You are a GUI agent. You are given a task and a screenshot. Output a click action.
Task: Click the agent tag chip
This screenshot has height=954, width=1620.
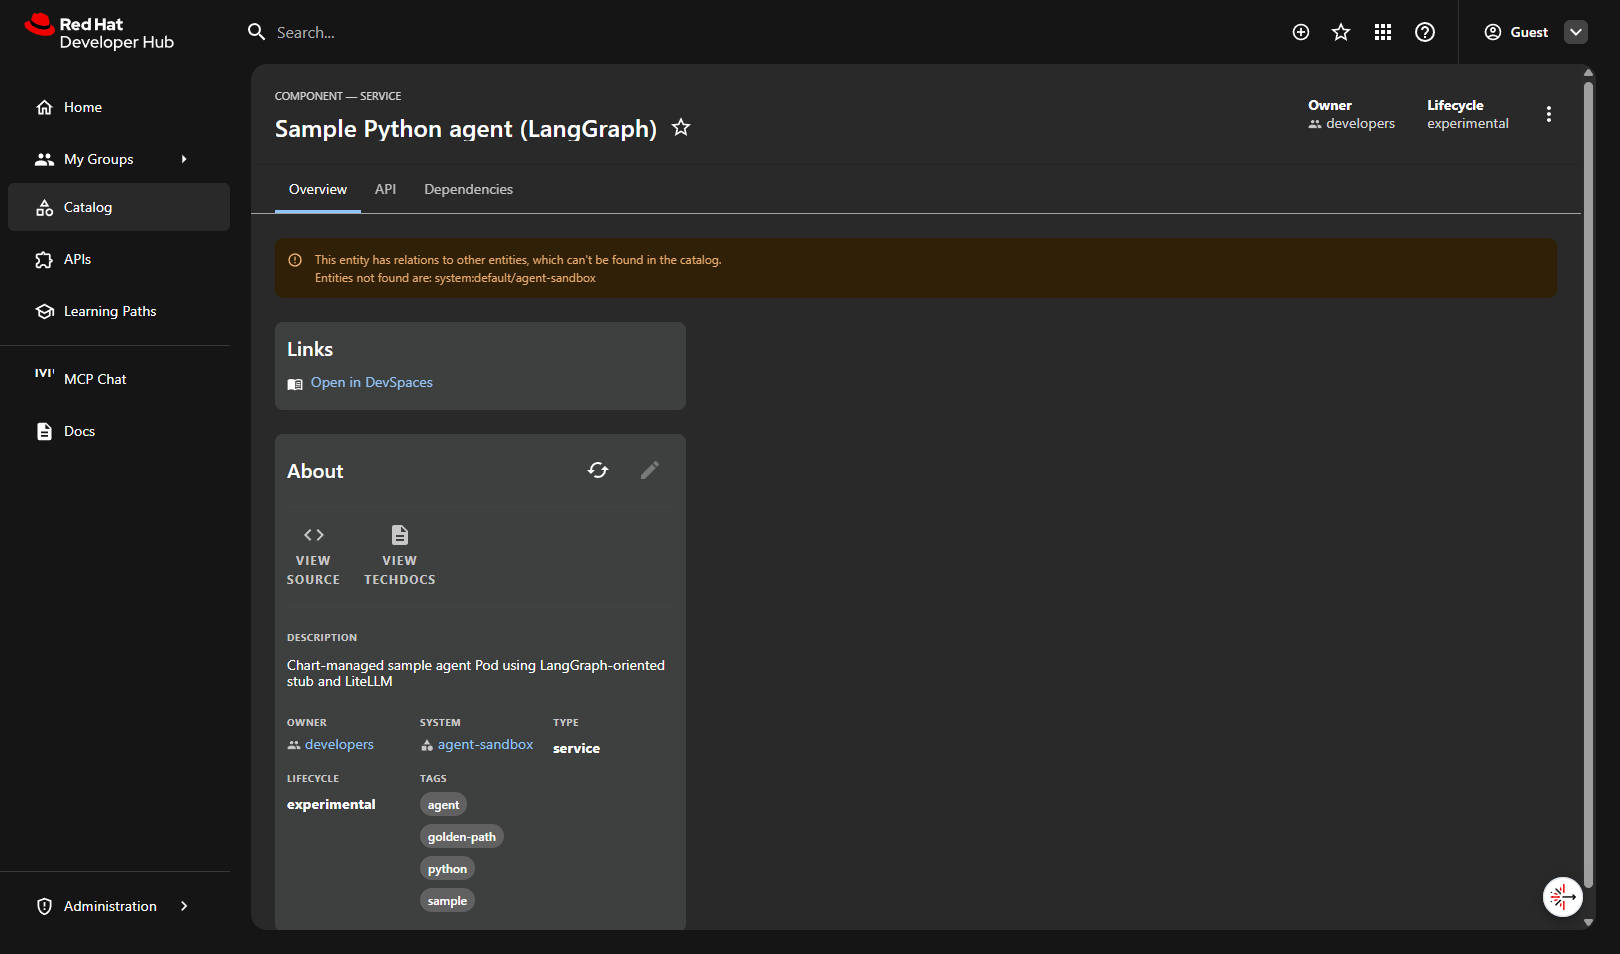point(443,805)
